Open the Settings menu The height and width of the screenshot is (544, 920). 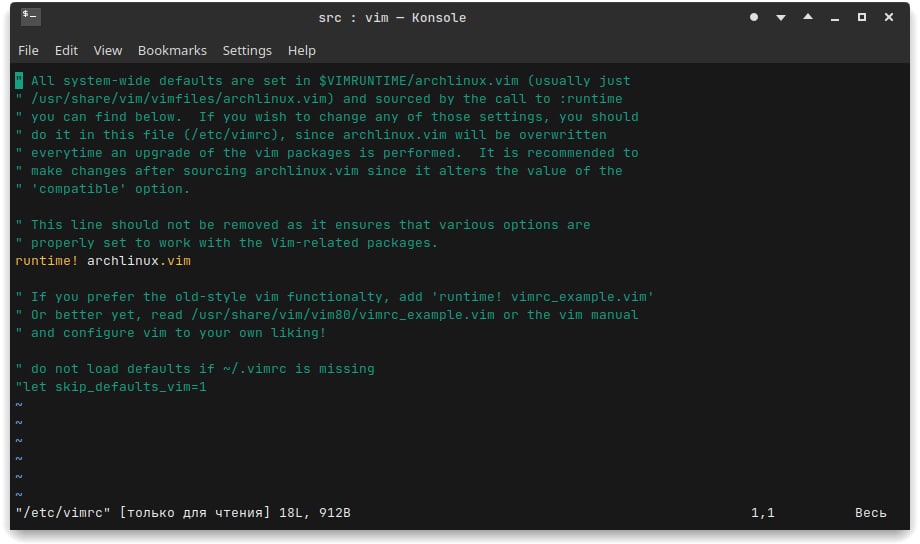(247, 50)
